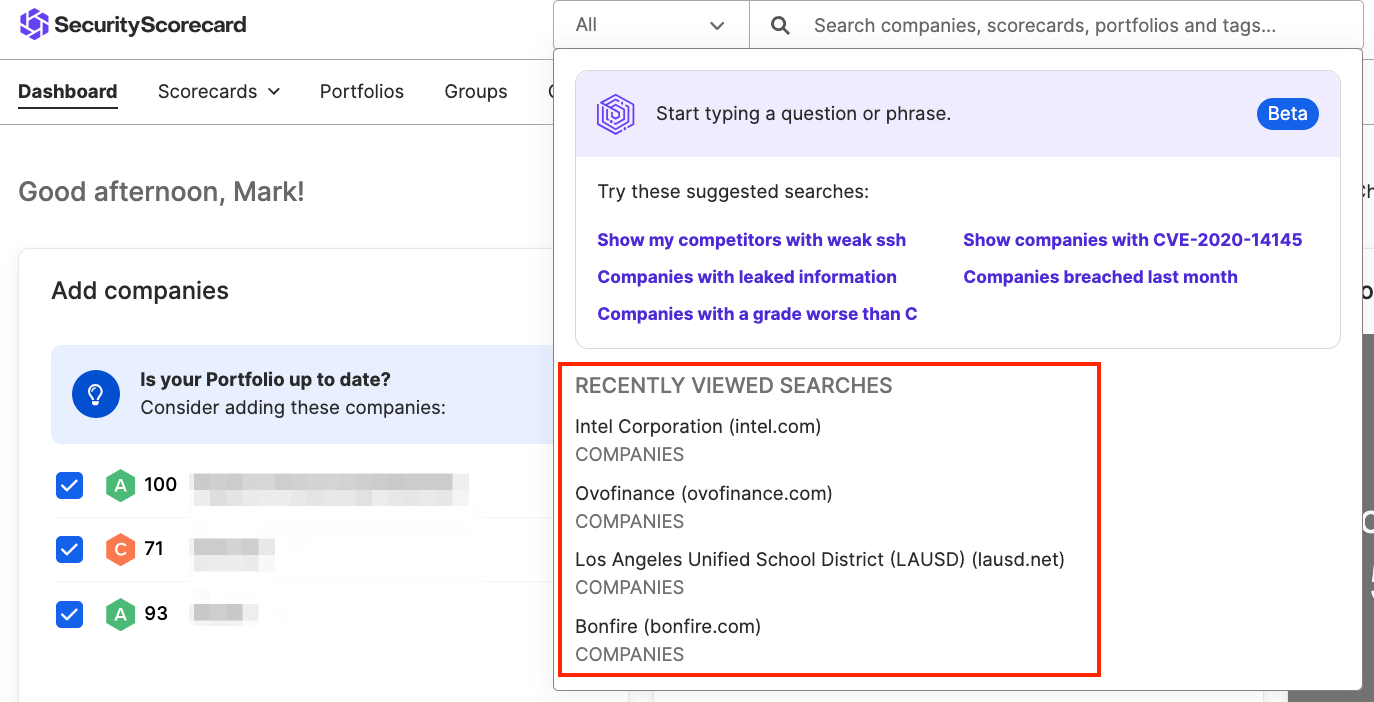Click the 'Good afternoon, Mark!' greeting
The width and height of the screenshot is (1374, 702).
pos(161,192)
